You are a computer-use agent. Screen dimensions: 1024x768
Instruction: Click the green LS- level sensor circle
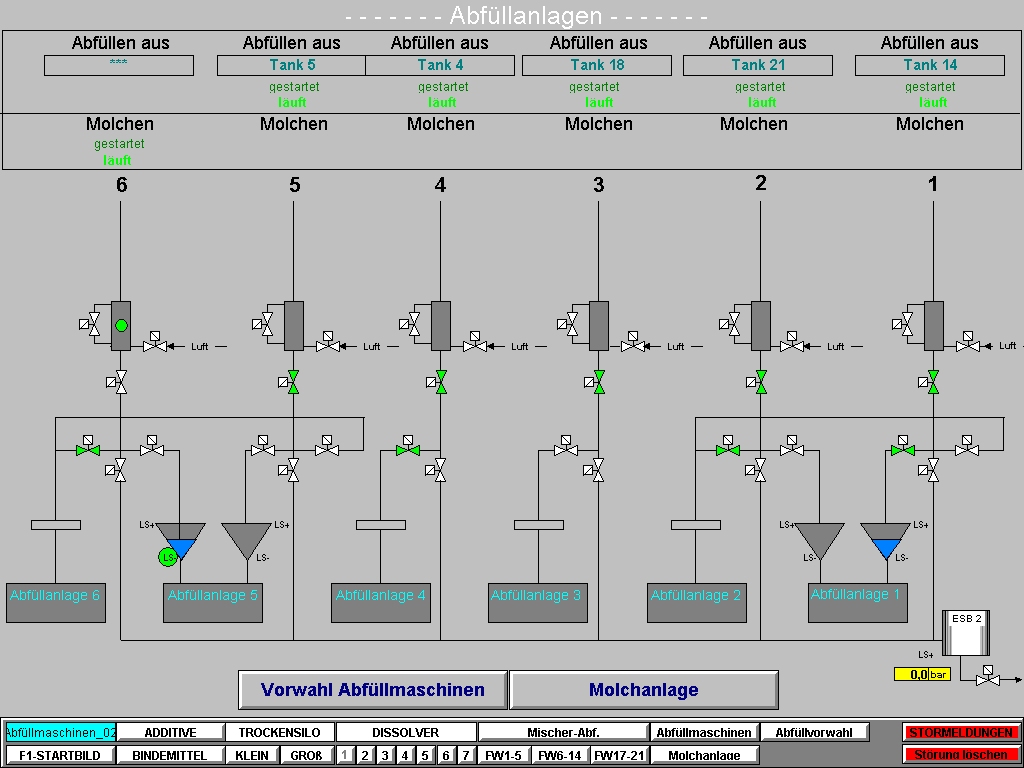[x=167, y=556]
